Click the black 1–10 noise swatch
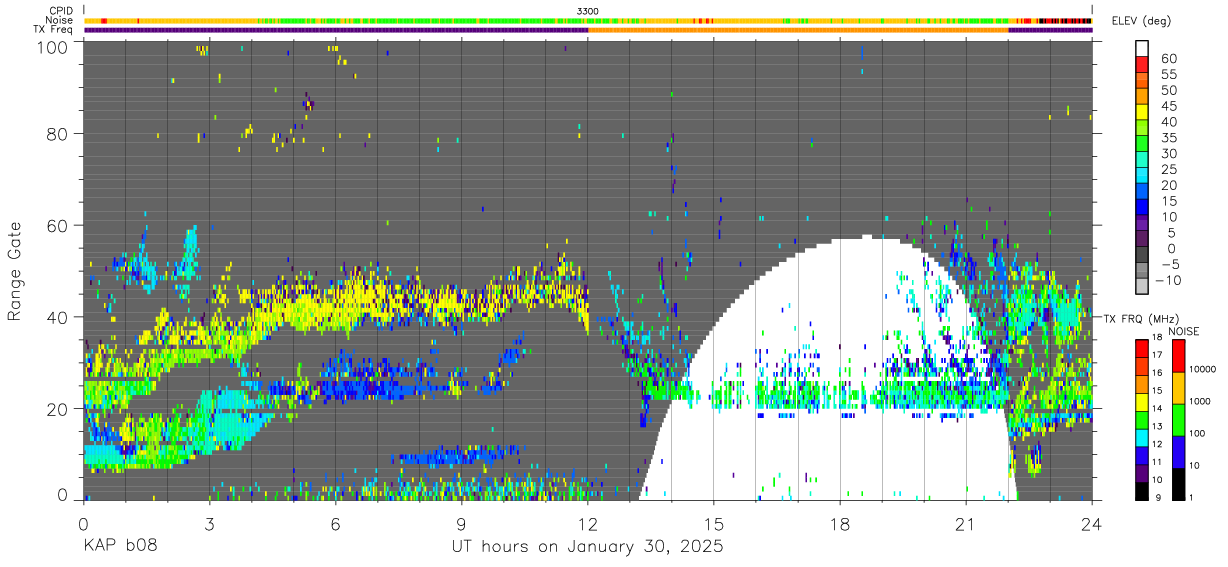This screenshot has width=1228, height=567. pos(1178,482)
